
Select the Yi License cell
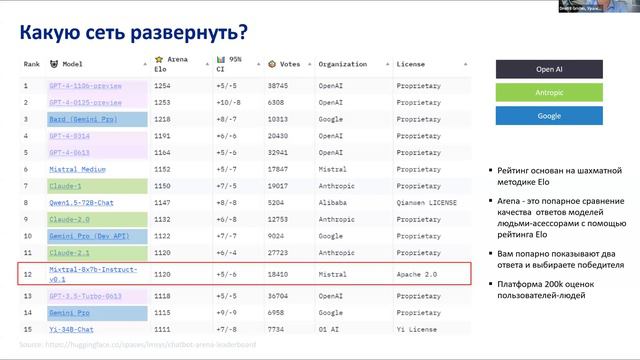pos(417,329)
